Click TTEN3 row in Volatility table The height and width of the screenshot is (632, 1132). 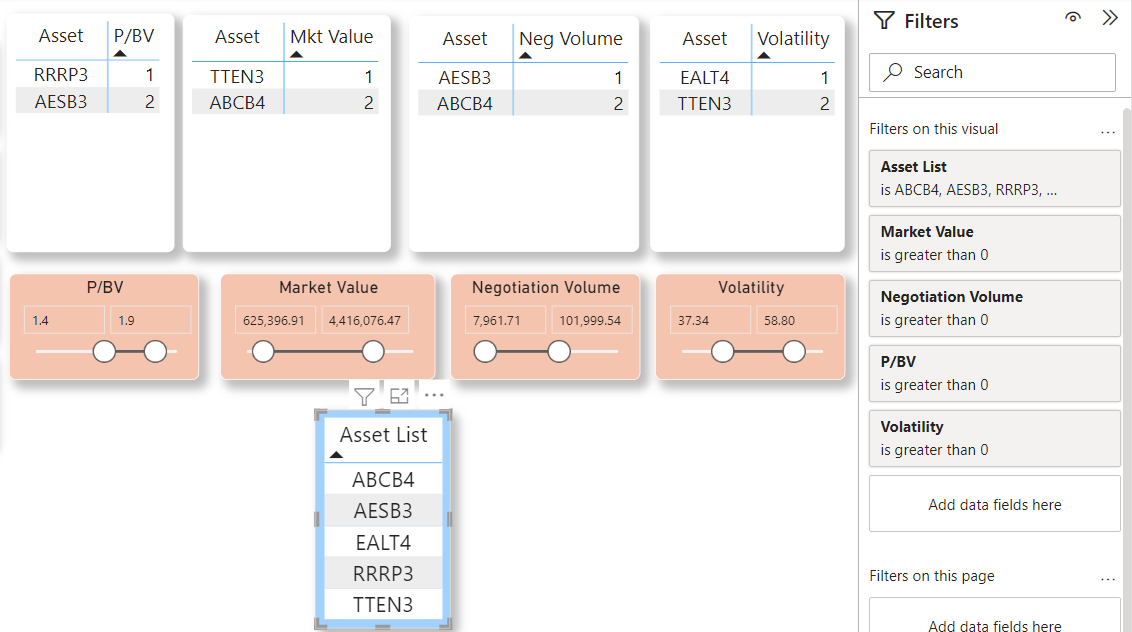[x=747, y=103]
